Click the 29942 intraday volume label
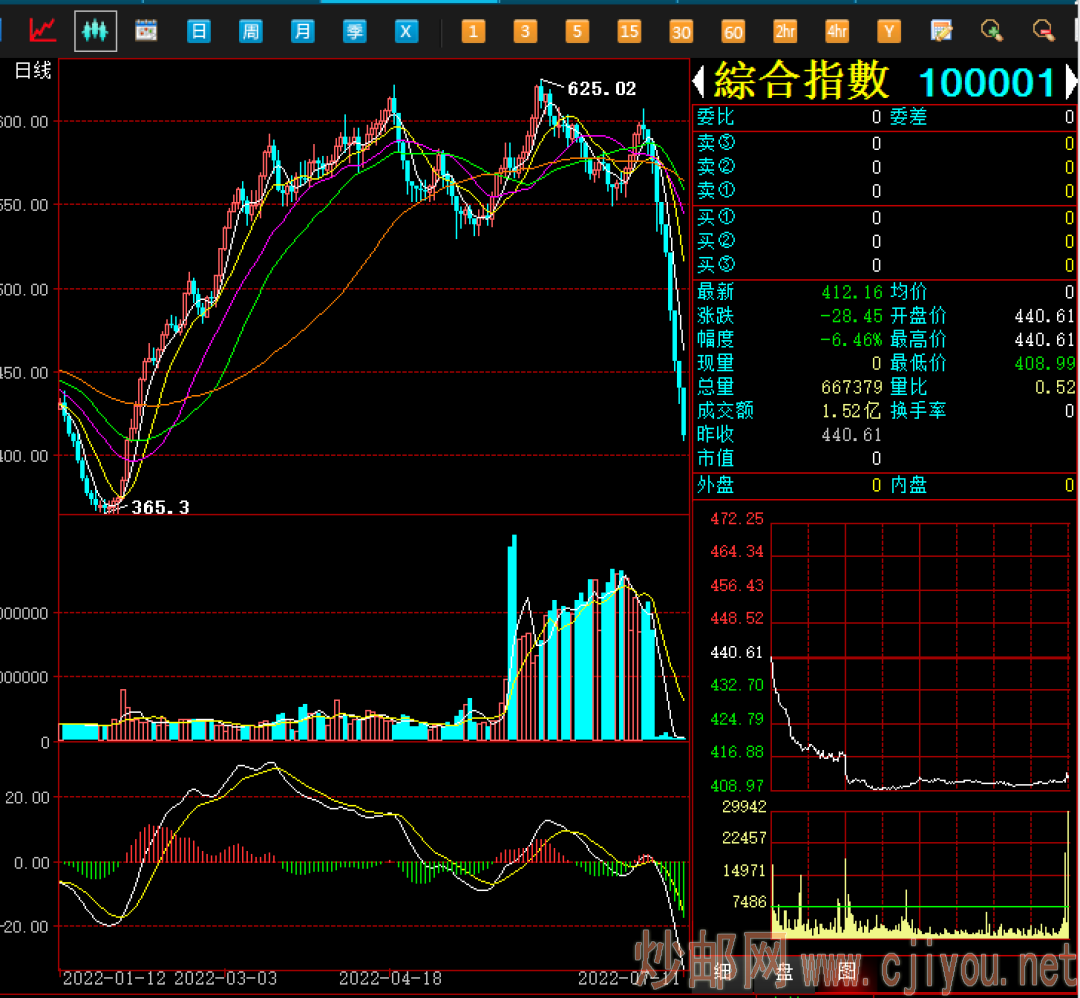Viewport: 1080px width, 998px height. tap(744, 807)
